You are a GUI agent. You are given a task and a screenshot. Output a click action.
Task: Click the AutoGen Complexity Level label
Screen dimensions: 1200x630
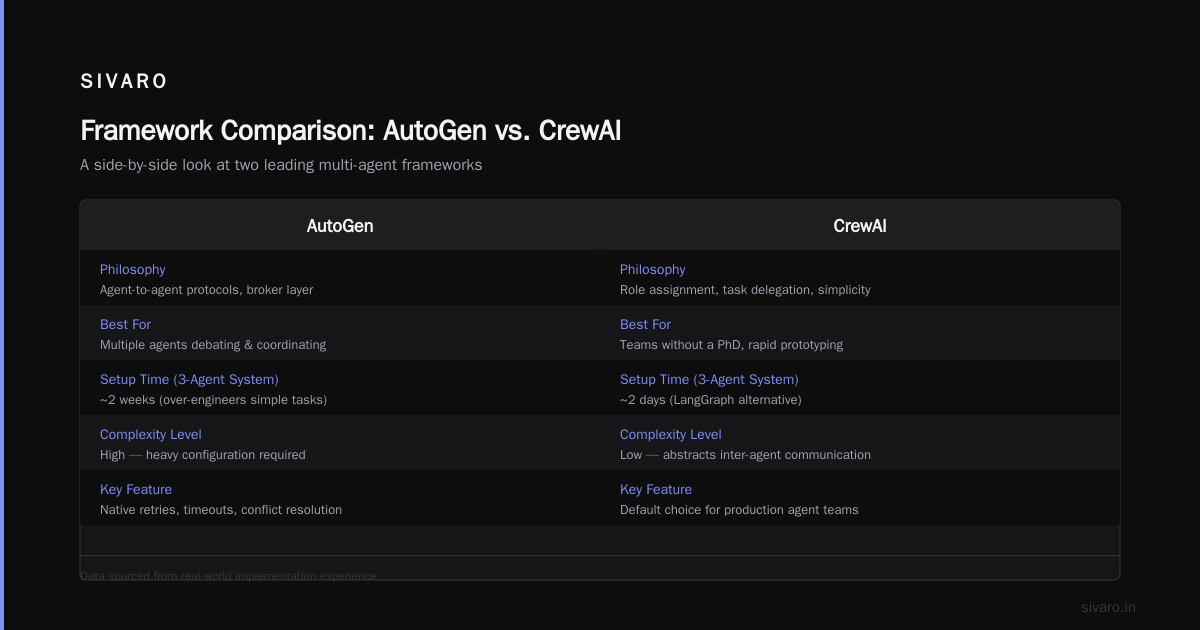click(151, 435)
